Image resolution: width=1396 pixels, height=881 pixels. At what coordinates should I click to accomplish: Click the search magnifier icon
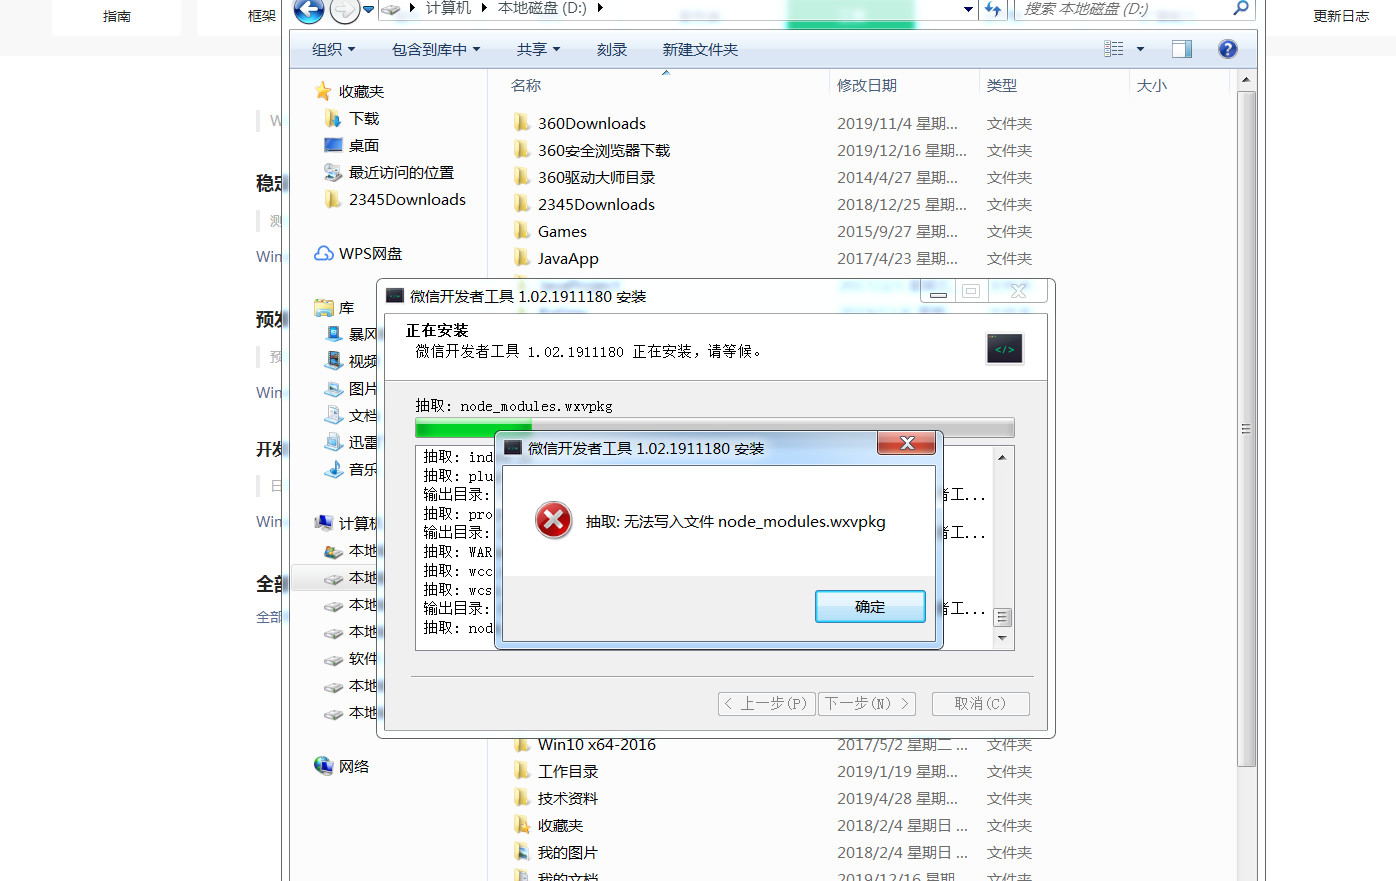coord(1241,8)
